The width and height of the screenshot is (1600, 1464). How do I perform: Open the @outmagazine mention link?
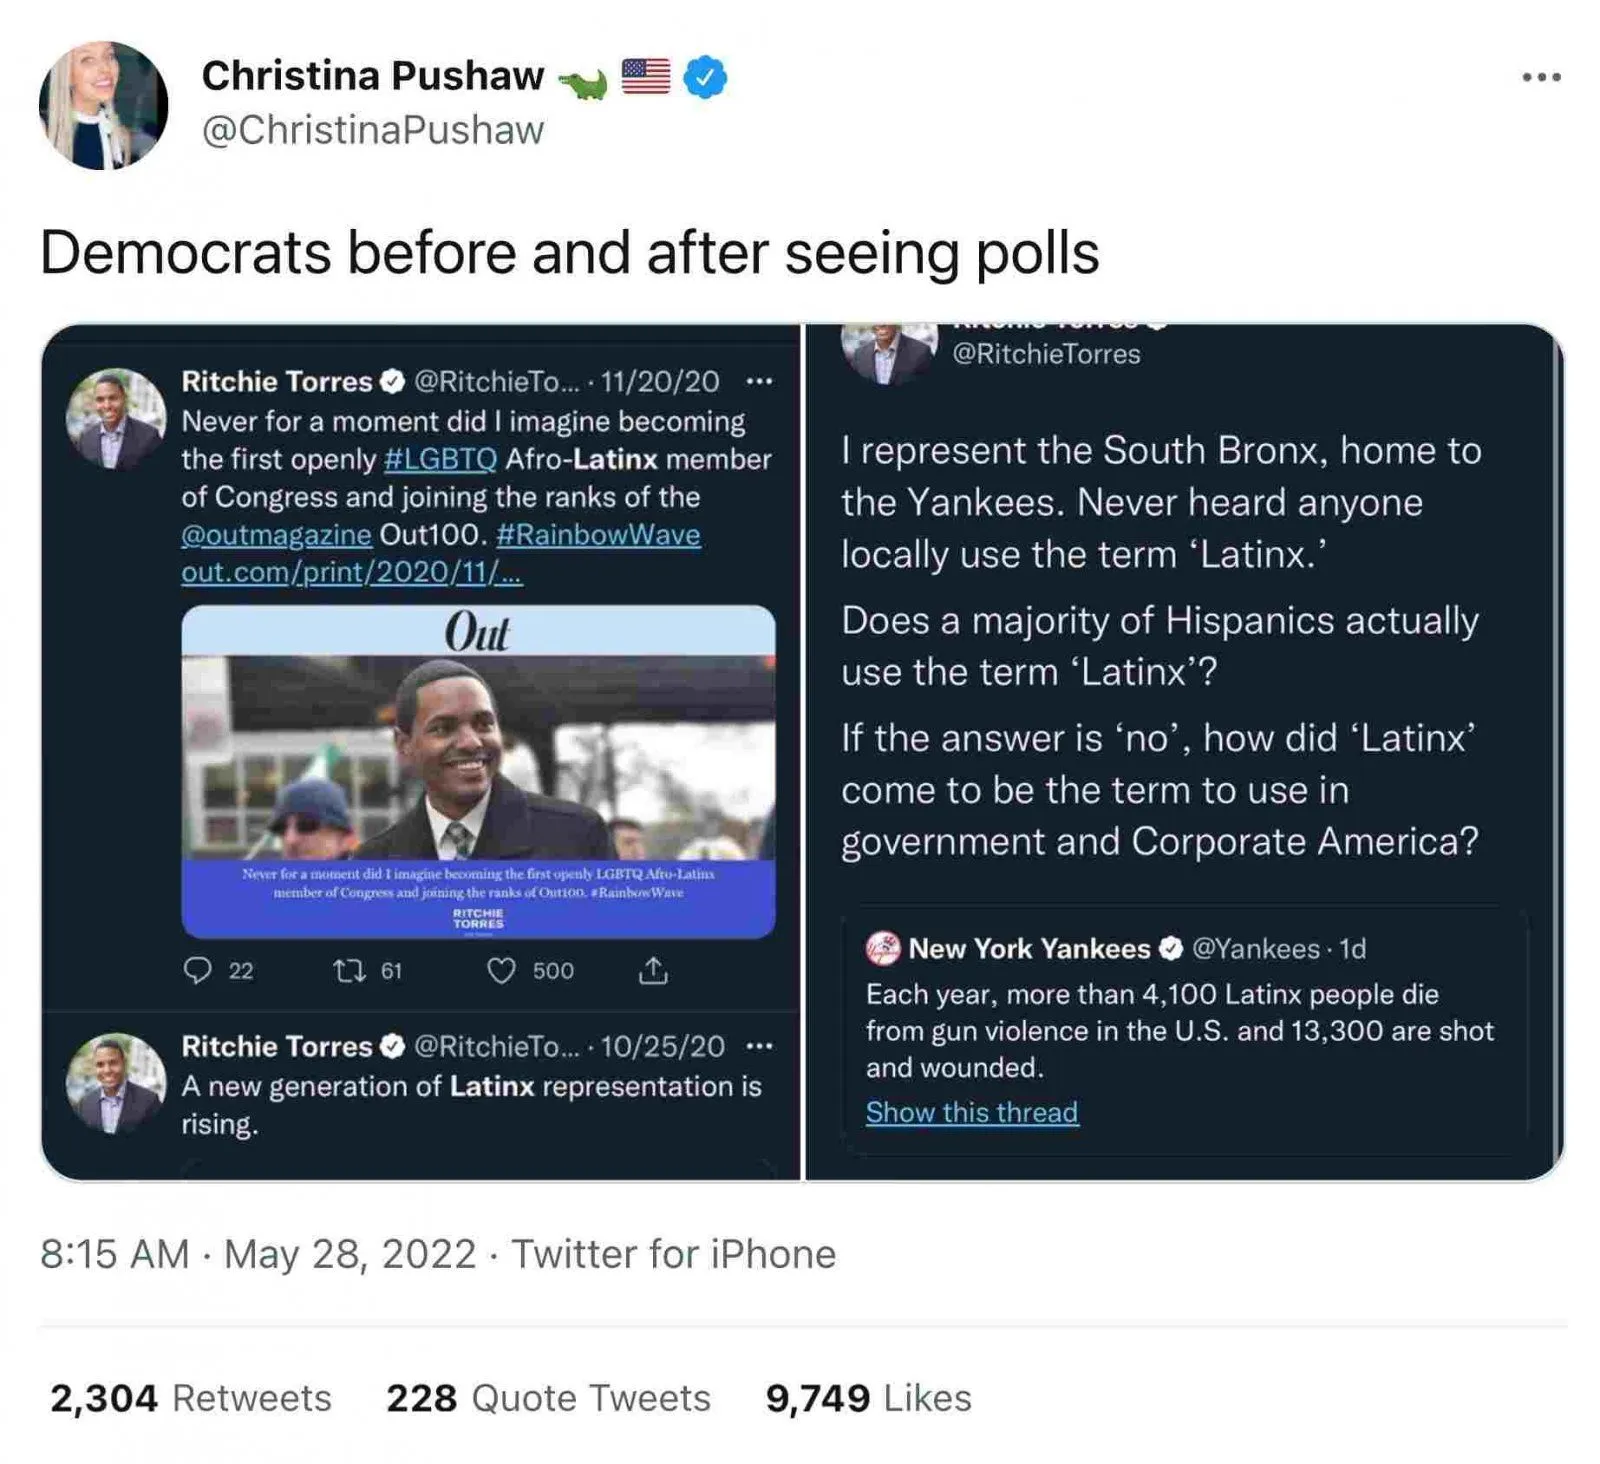click(x=276, y=534)
